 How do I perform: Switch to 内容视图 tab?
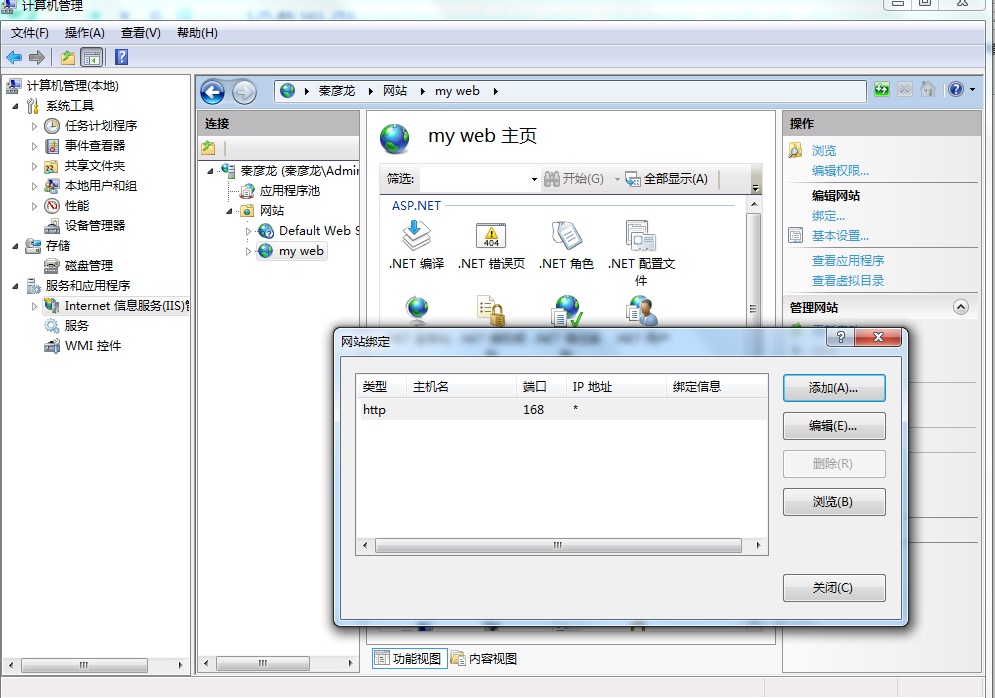click(x=484, y=659)
